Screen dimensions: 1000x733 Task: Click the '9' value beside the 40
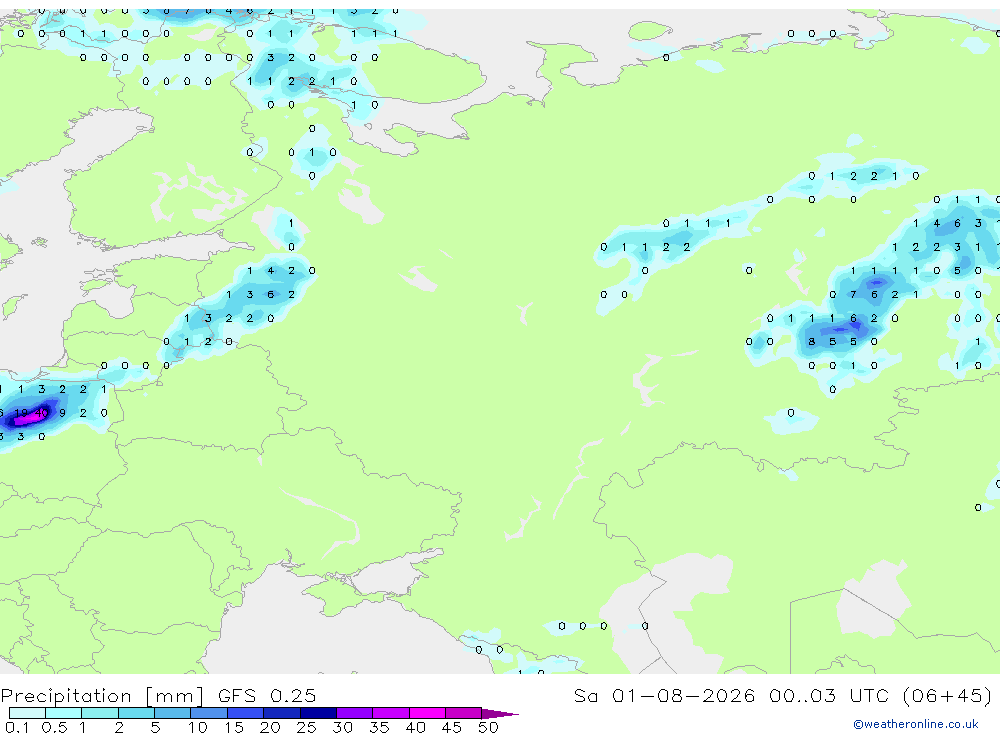(62, 413)
